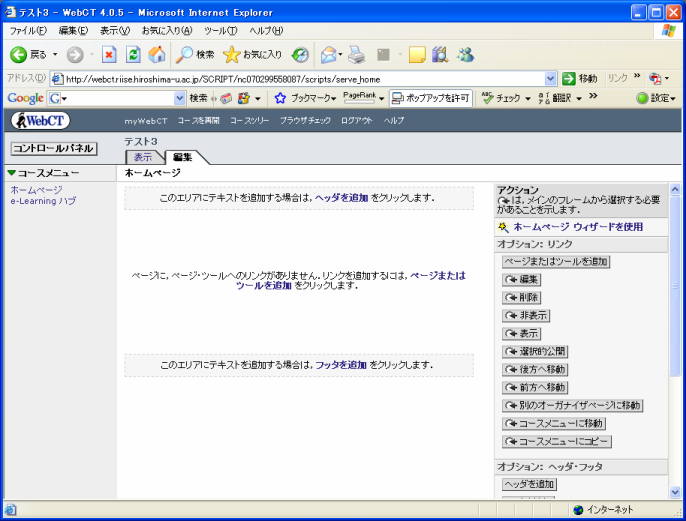Click the ヘッダを追加 link in content area

click(342, 198)
